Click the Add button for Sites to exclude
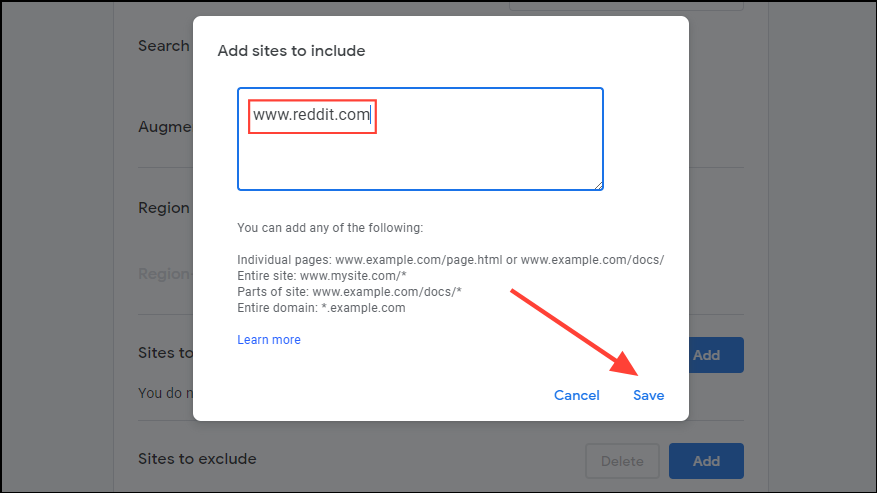This screenshot has height=493, width=877. (706, 461)
